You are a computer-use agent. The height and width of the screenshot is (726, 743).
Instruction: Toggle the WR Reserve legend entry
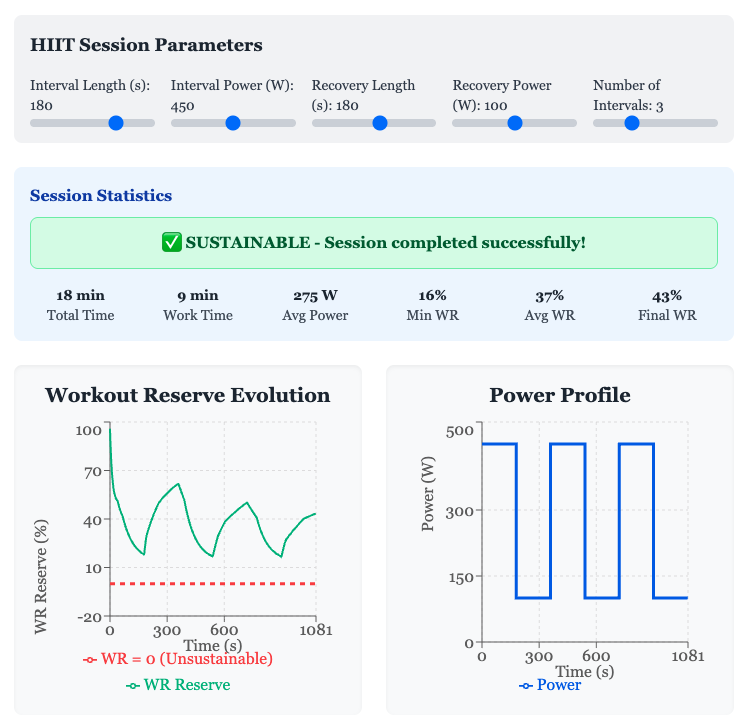point(178,685)
